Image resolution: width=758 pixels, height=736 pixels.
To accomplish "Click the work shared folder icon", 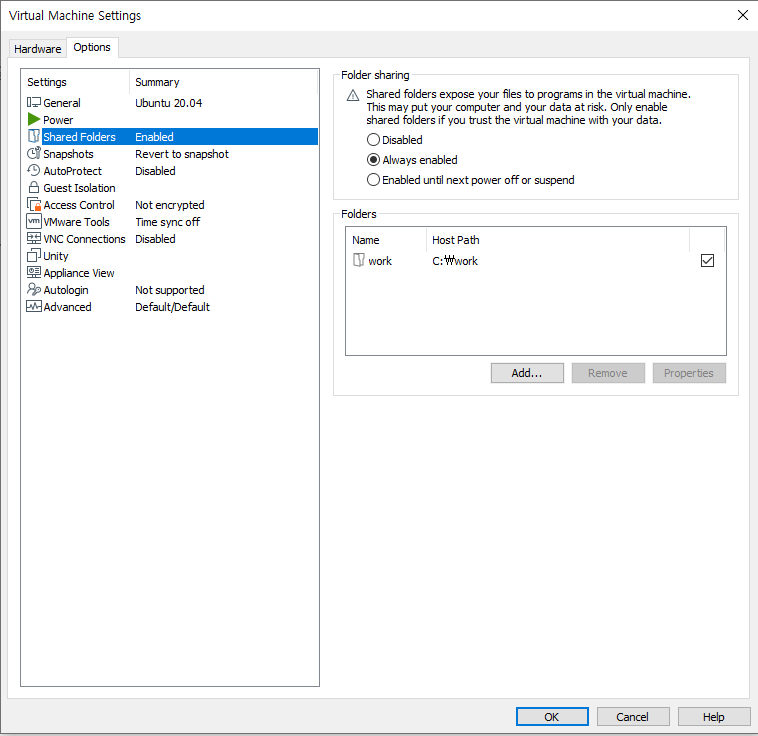I will click(358, 261).
